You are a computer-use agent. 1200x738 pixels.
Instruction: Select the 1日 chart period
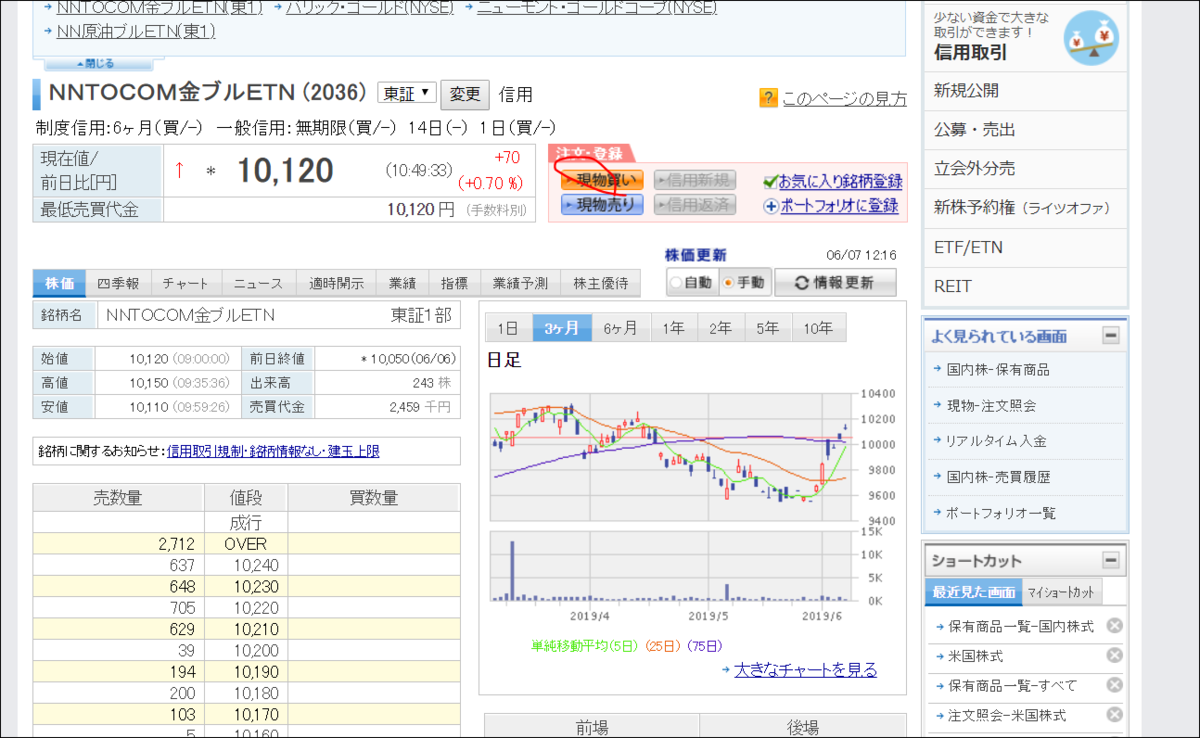click(x=508, y=328)
